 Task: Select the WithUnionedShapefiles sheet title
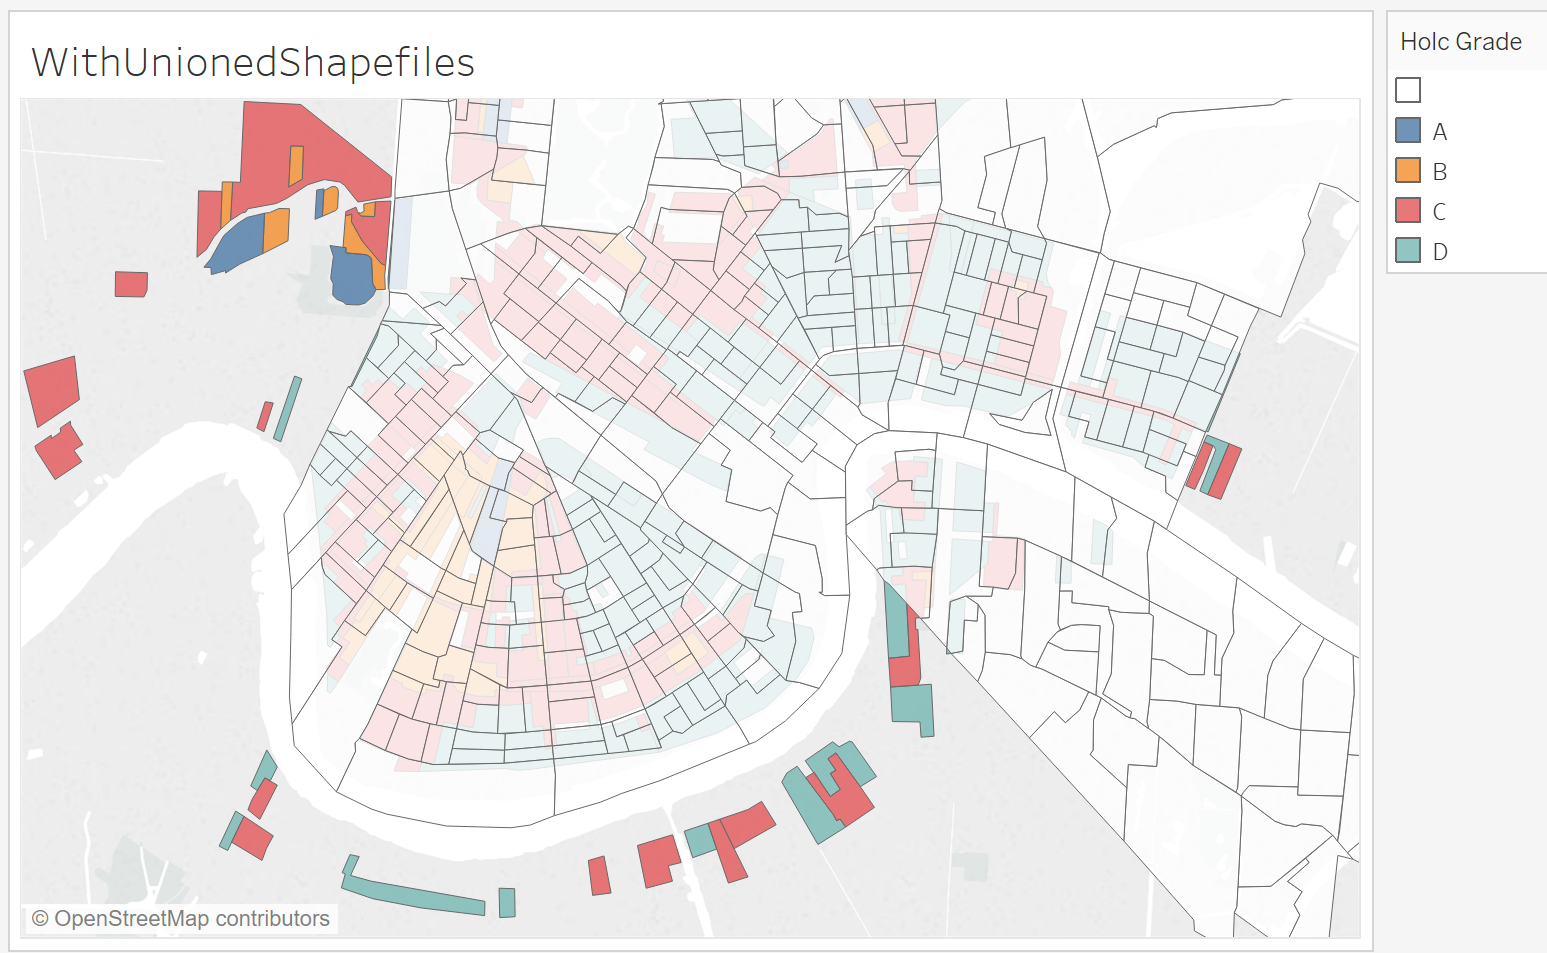[252, 62]
